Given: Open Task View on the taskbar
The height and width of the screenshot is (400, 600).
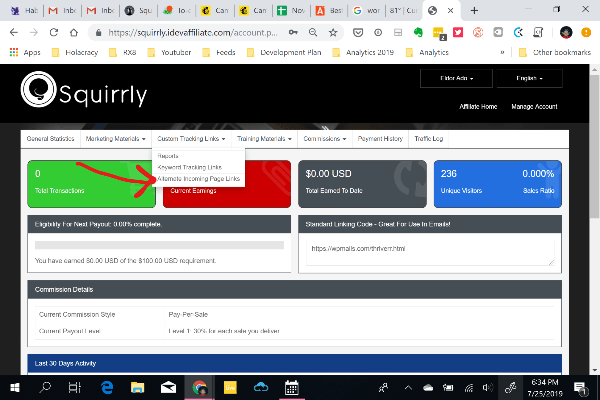Looking at the screenshot, I should (x=75, y=388).
